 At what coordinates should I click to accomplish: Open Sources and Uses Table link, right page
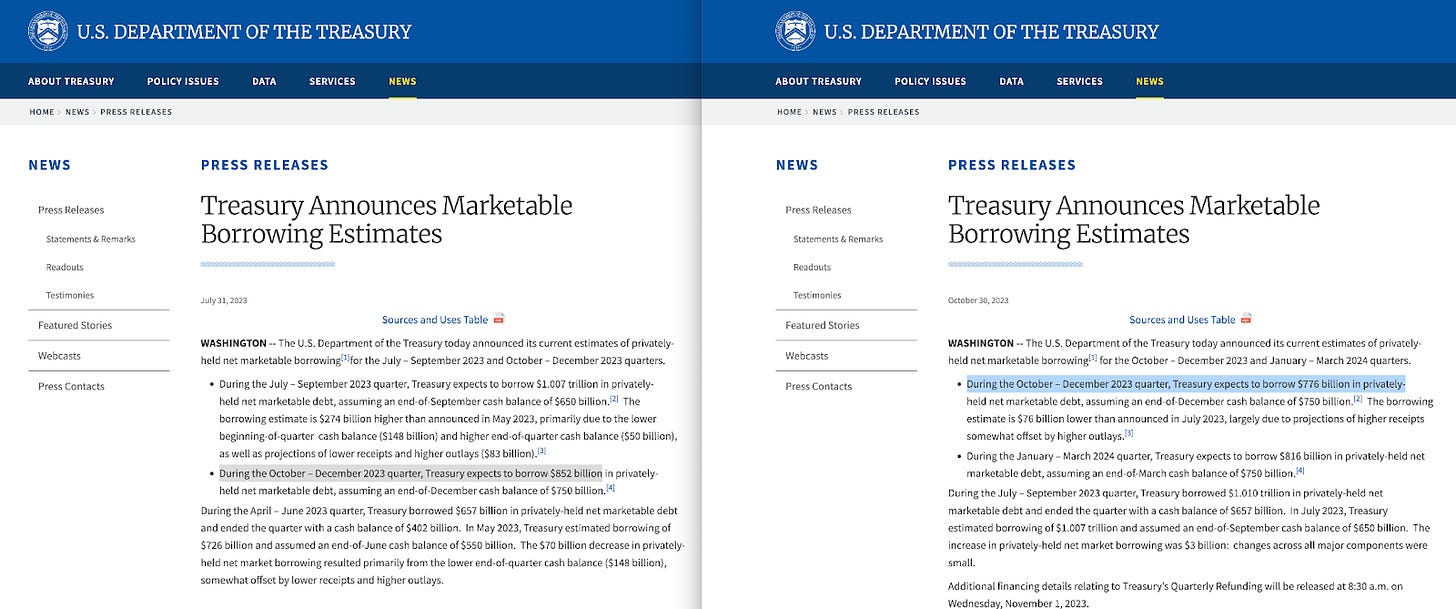1182,320
